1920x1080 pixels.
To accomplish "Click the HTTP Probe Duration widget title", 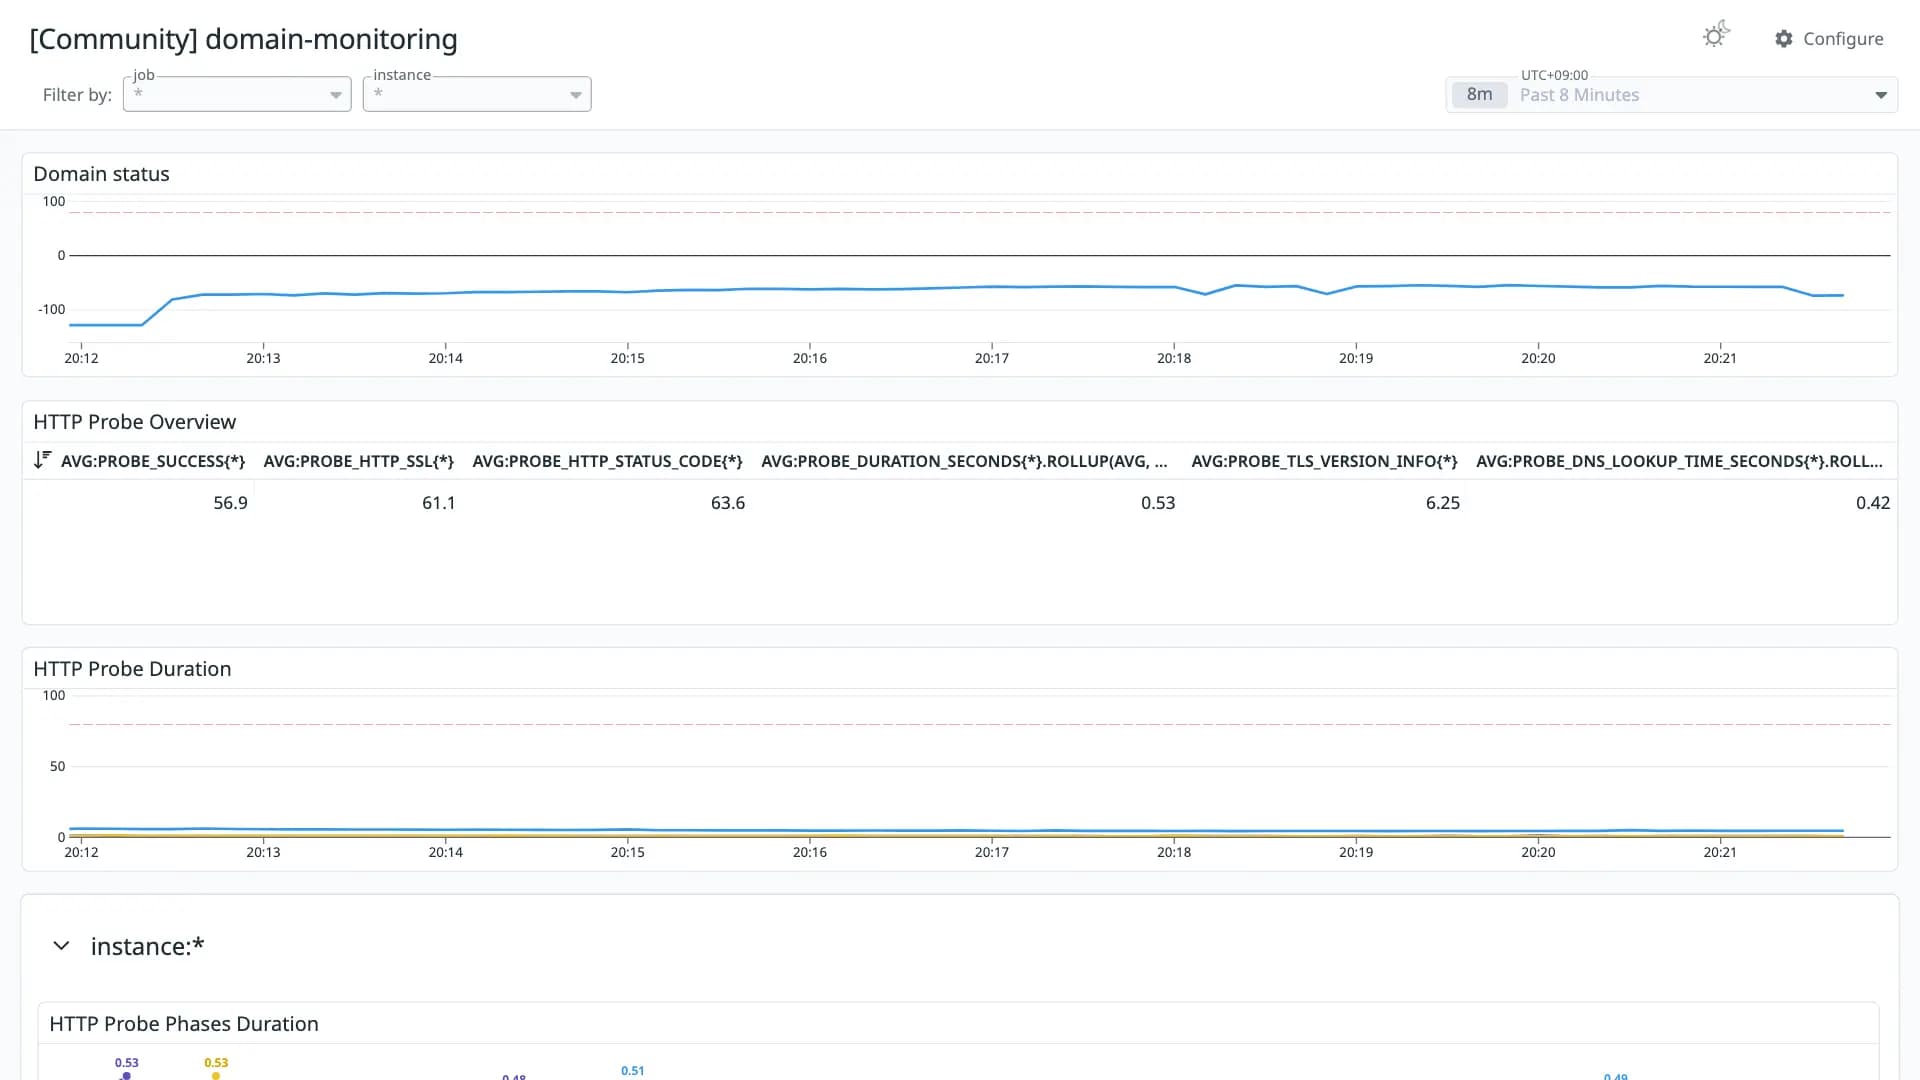I will tap(132, 669).
